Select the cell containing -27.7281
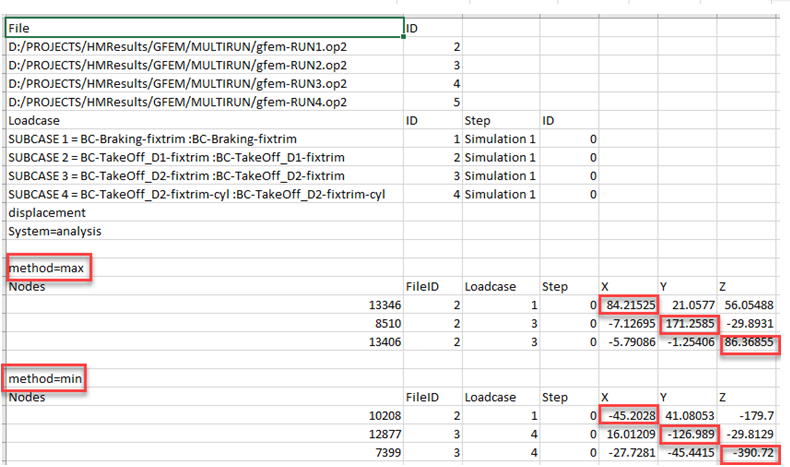This screenshot has width=790, height=467. 628,452
